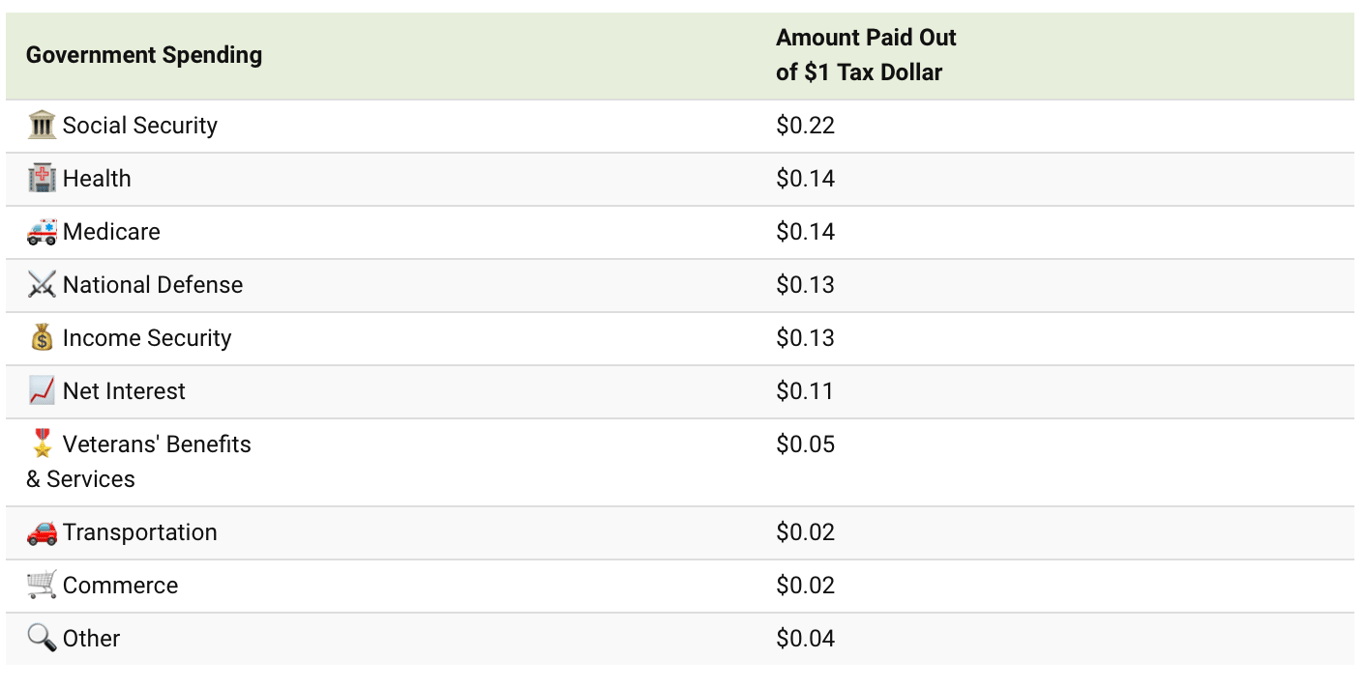Click the Transportation red car icon
1366x688 pixels.
pyautogui.click(x=42, y=532)
